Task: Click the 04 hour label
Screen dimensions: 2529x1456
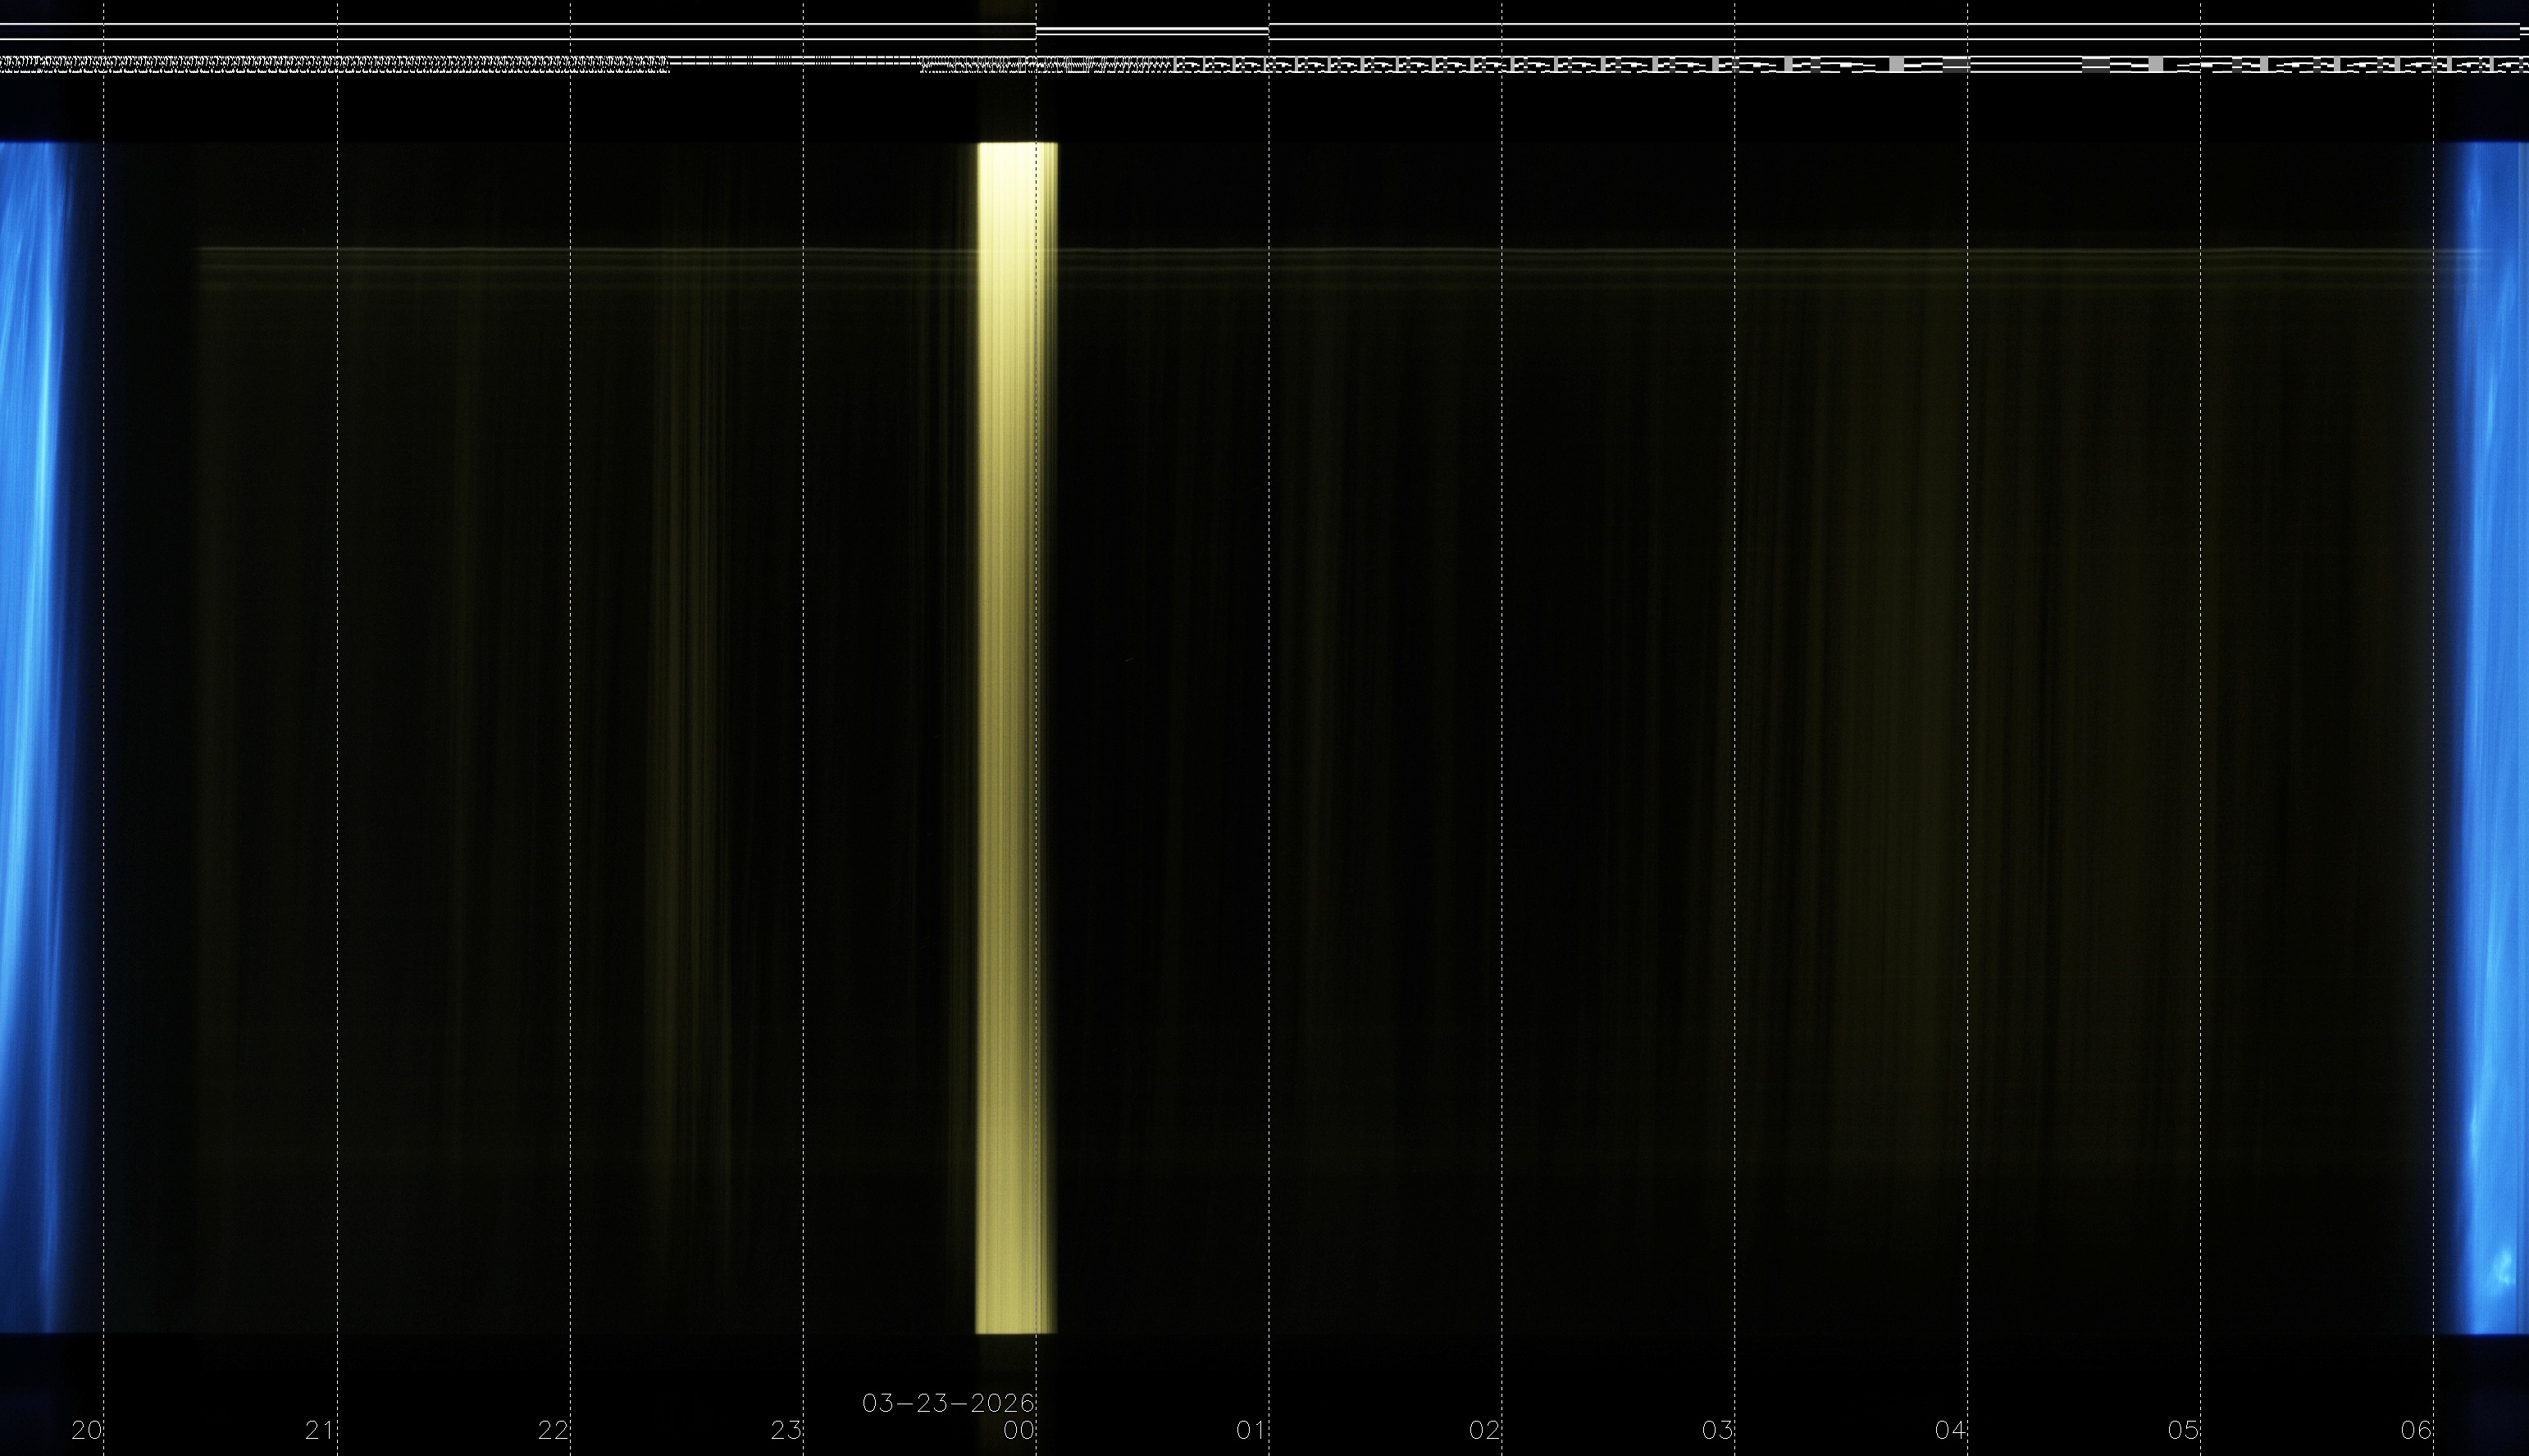Action: point(1950,1430)
